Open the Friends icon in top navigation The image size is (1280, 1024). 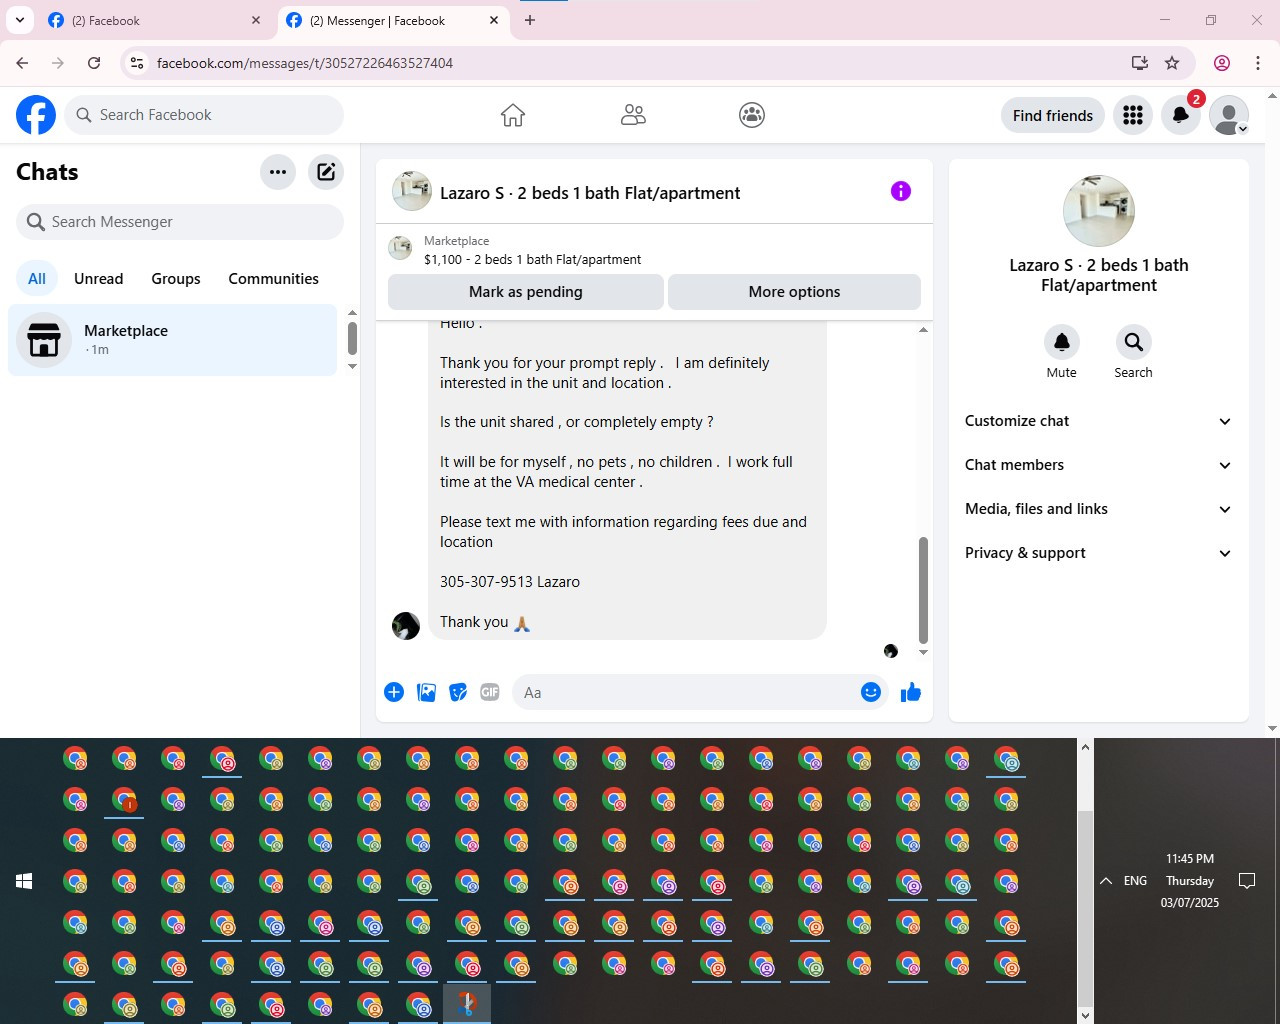coord(633,115)
